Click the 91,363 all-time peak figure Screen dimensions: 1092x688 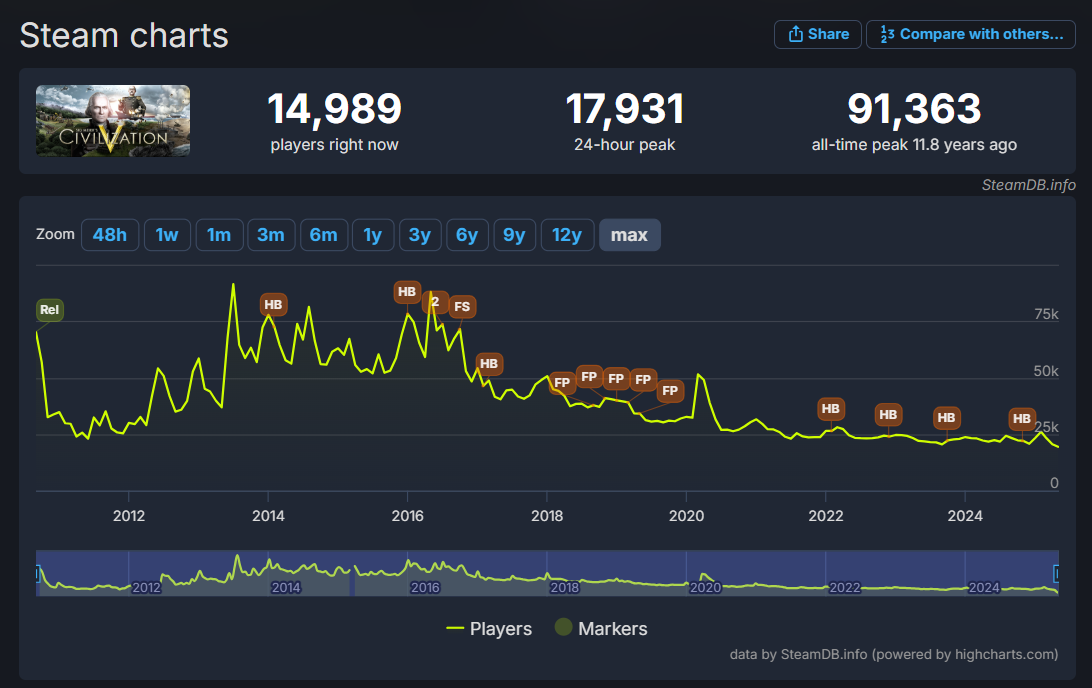(914, 109)
